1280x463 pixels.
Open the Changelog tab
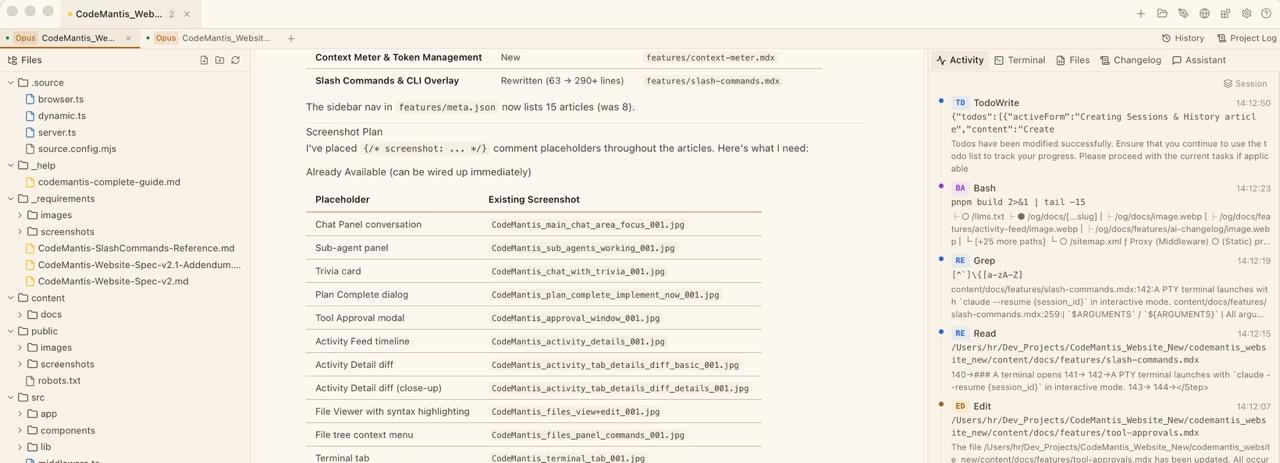[x=1131, y=60]
